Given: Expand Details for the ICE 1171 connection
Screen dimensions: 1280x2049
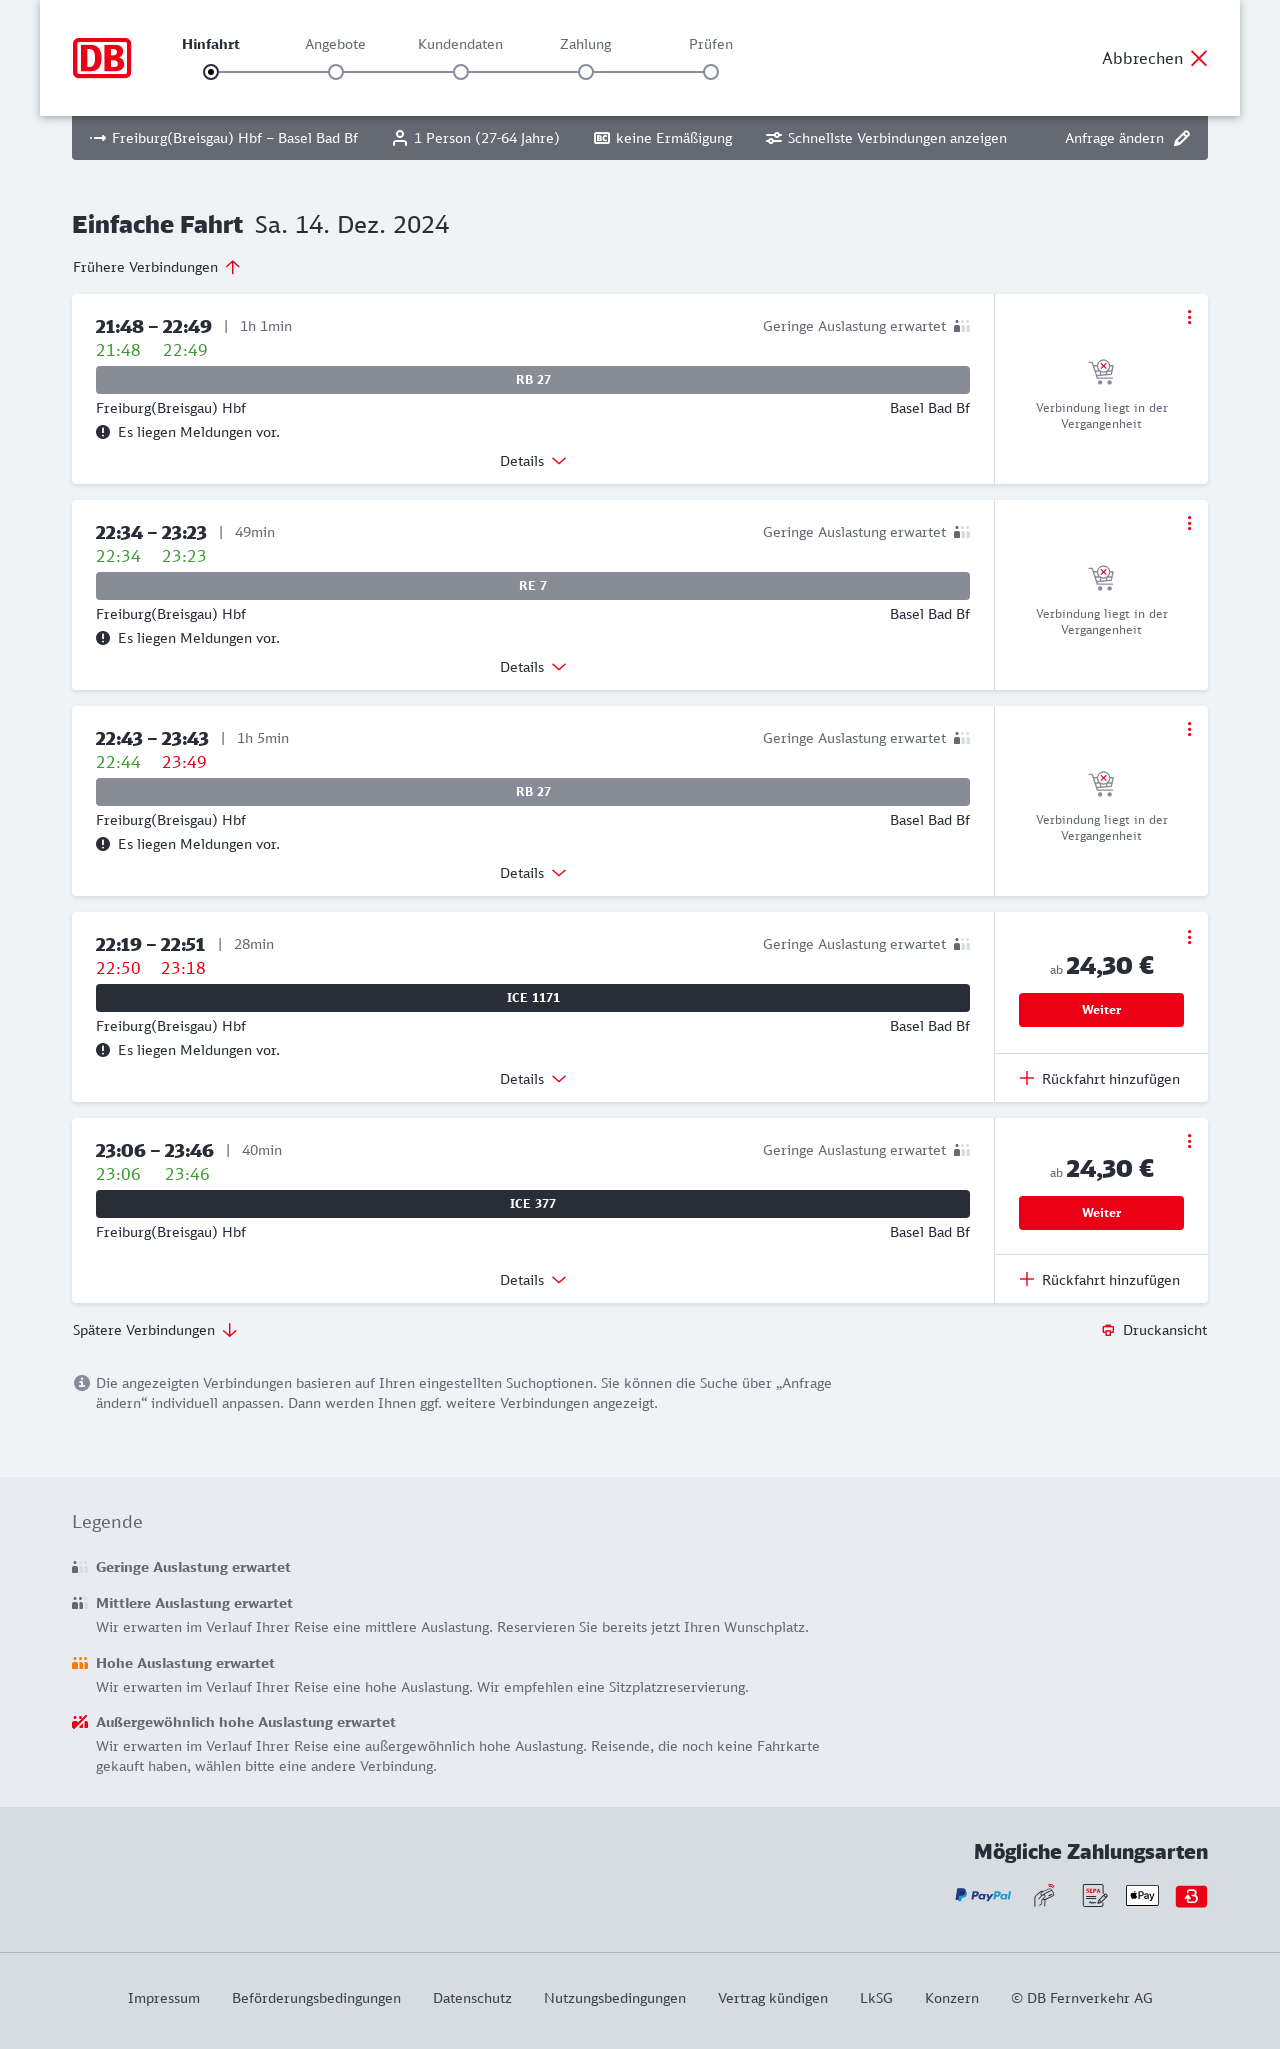Looking at the screenshot, I should (533, 1079).
